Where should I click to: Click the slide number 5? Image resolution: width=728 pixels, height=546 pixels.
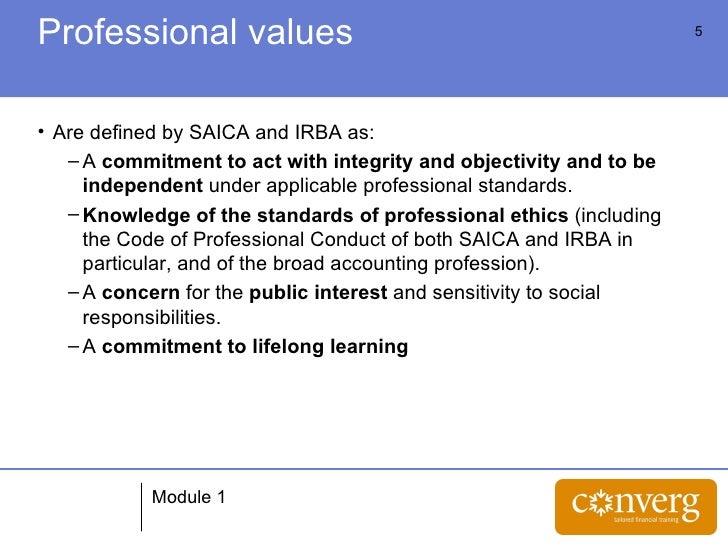(698, 32)
